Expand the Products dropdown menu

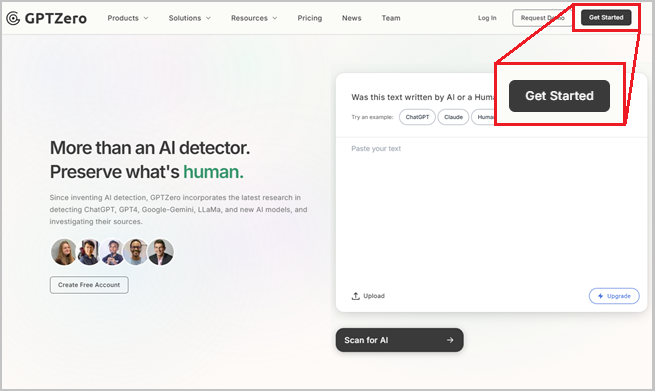pyautogui.click(x=128, y=18)
